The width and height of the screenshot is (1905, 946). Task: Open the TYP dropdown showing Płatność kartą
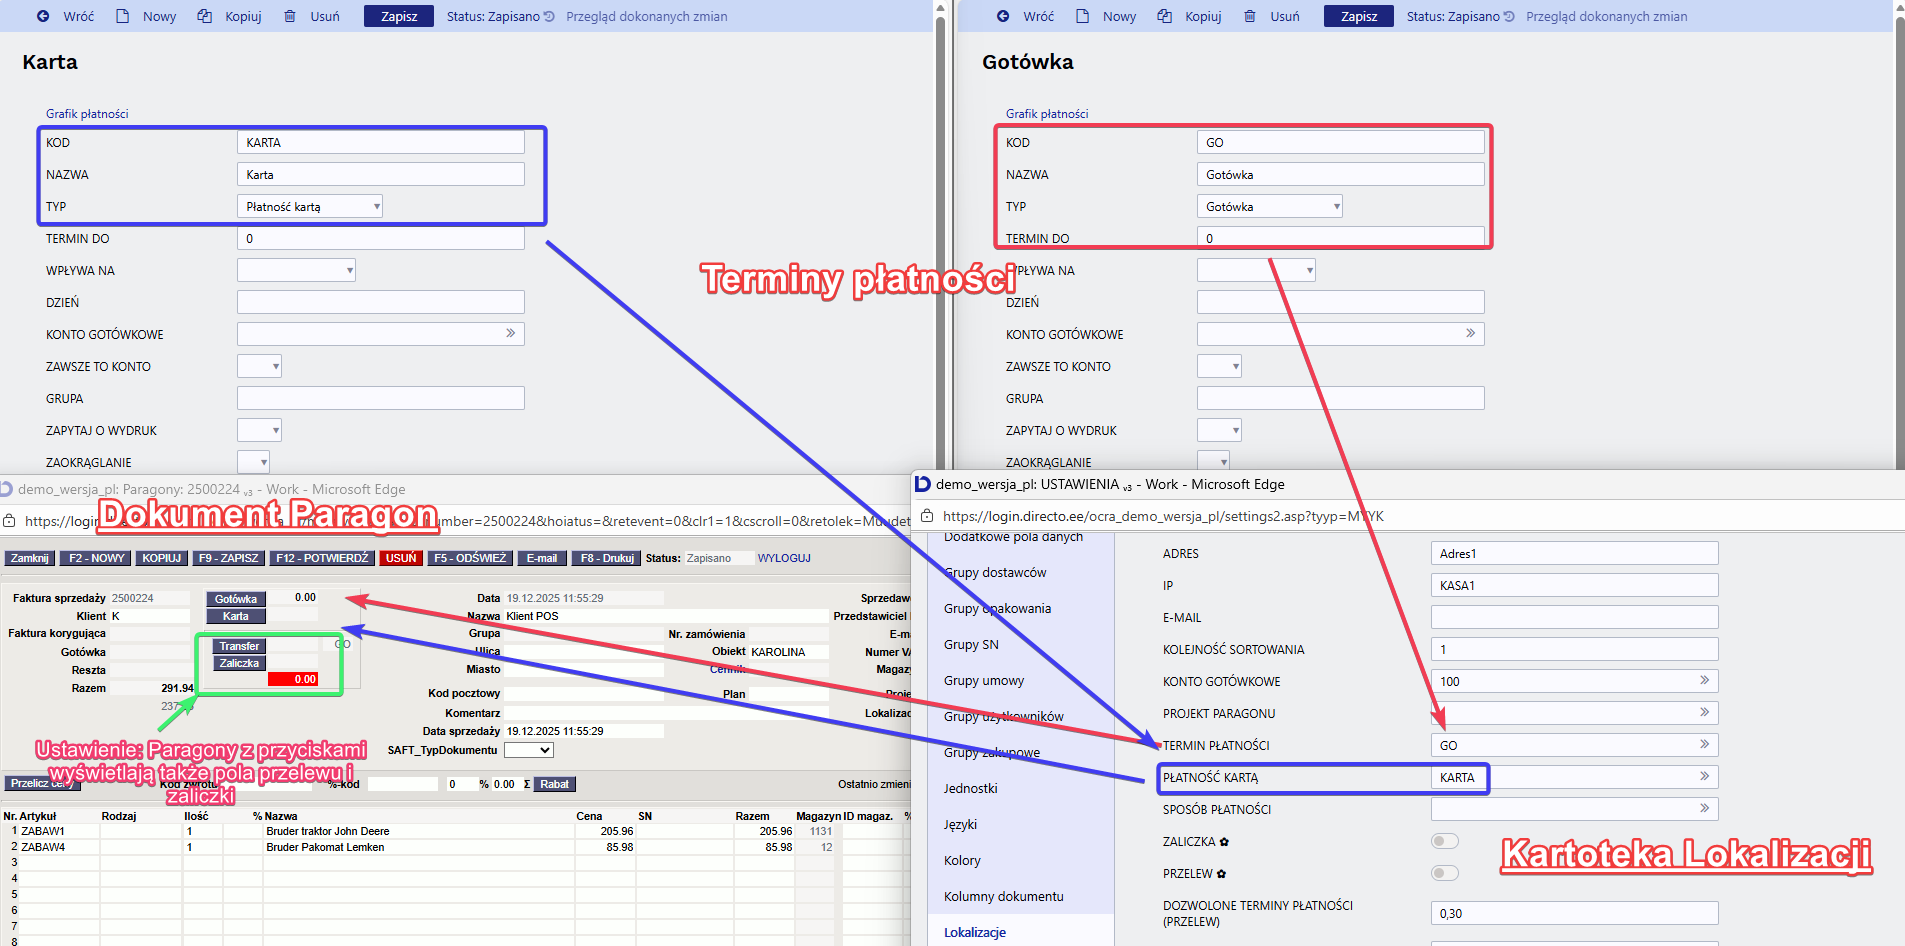pyautogui.click(x=310, y=207)
